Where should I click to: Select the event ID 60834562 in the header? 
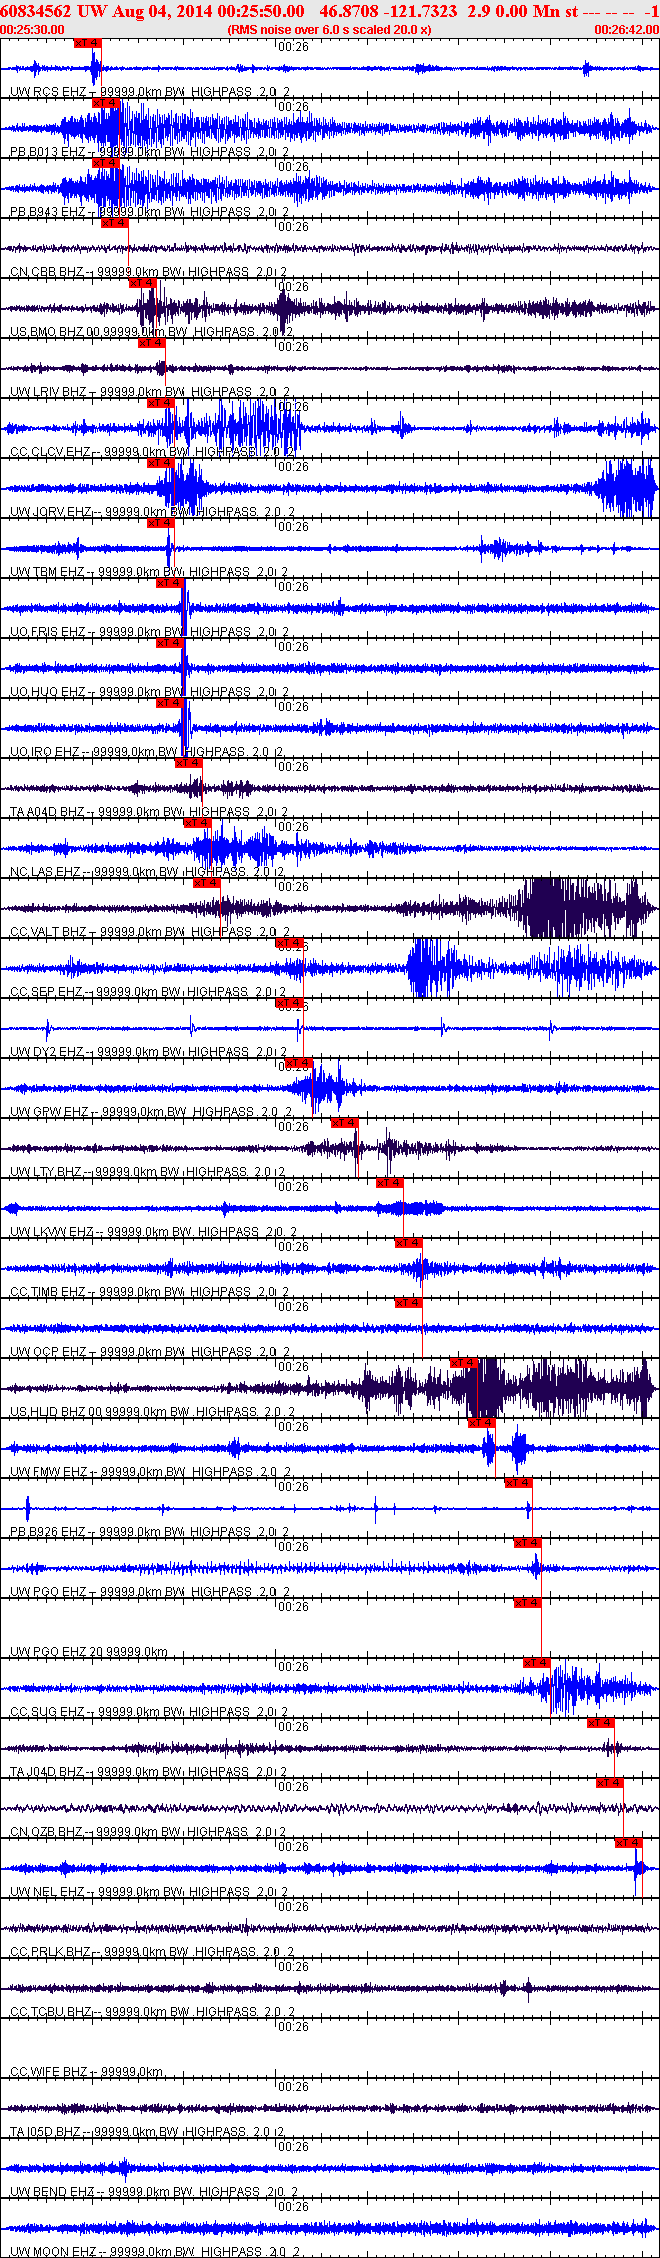point(36,11)
